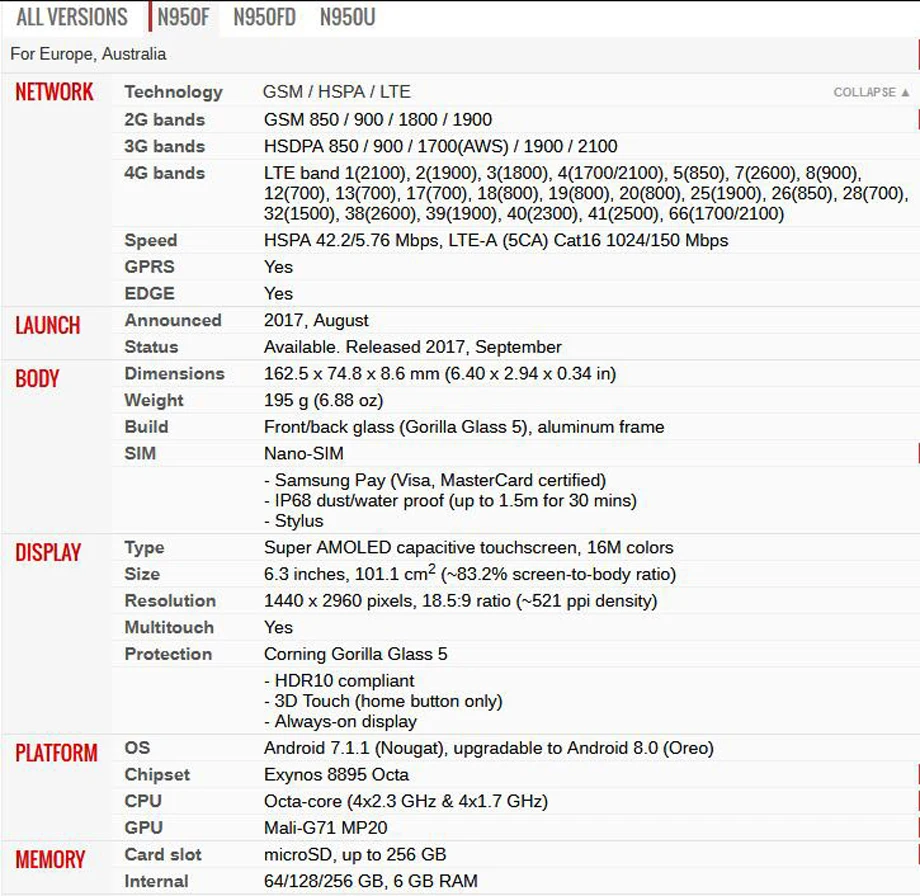Click the '64/128/256 GB, 6 GB RAM' value
920x896 pixels.
371,881
